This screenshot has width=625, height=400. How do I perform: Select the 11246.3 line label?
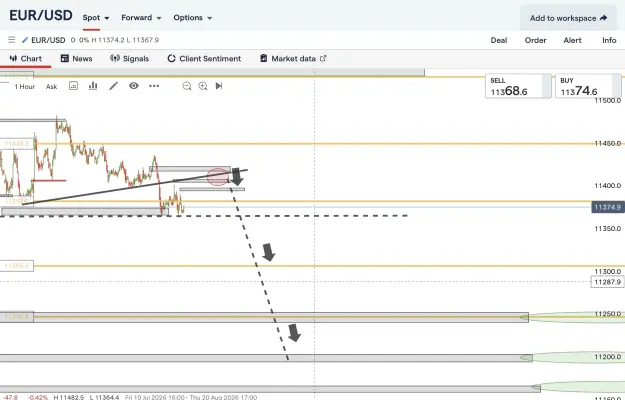click(17, 317)
